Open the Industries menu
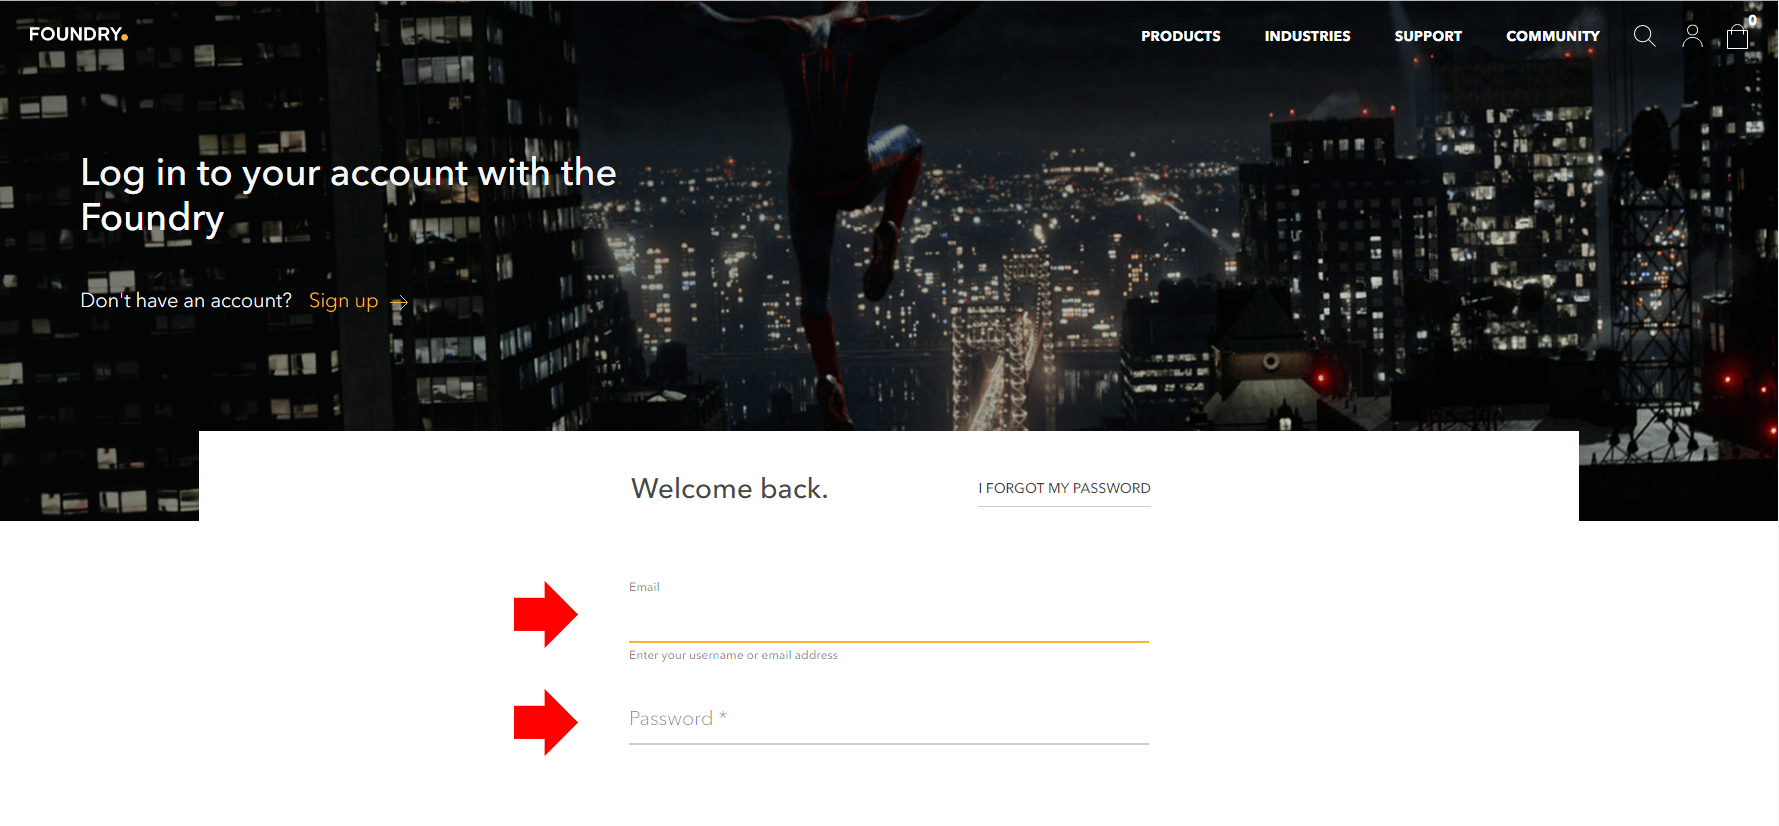The width and height of the screenshot is (1779, 826). pyautogui.click(x=1307, y=36)
